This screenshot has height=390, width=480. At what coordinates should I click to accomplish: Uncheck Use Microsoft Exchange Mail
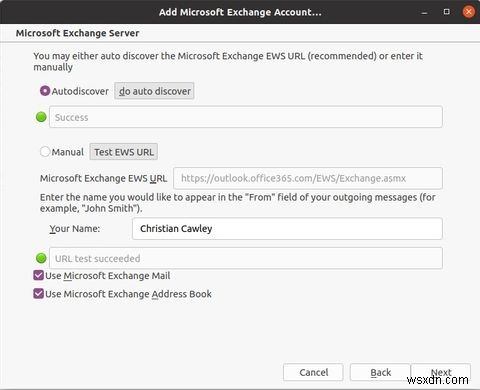39,275
